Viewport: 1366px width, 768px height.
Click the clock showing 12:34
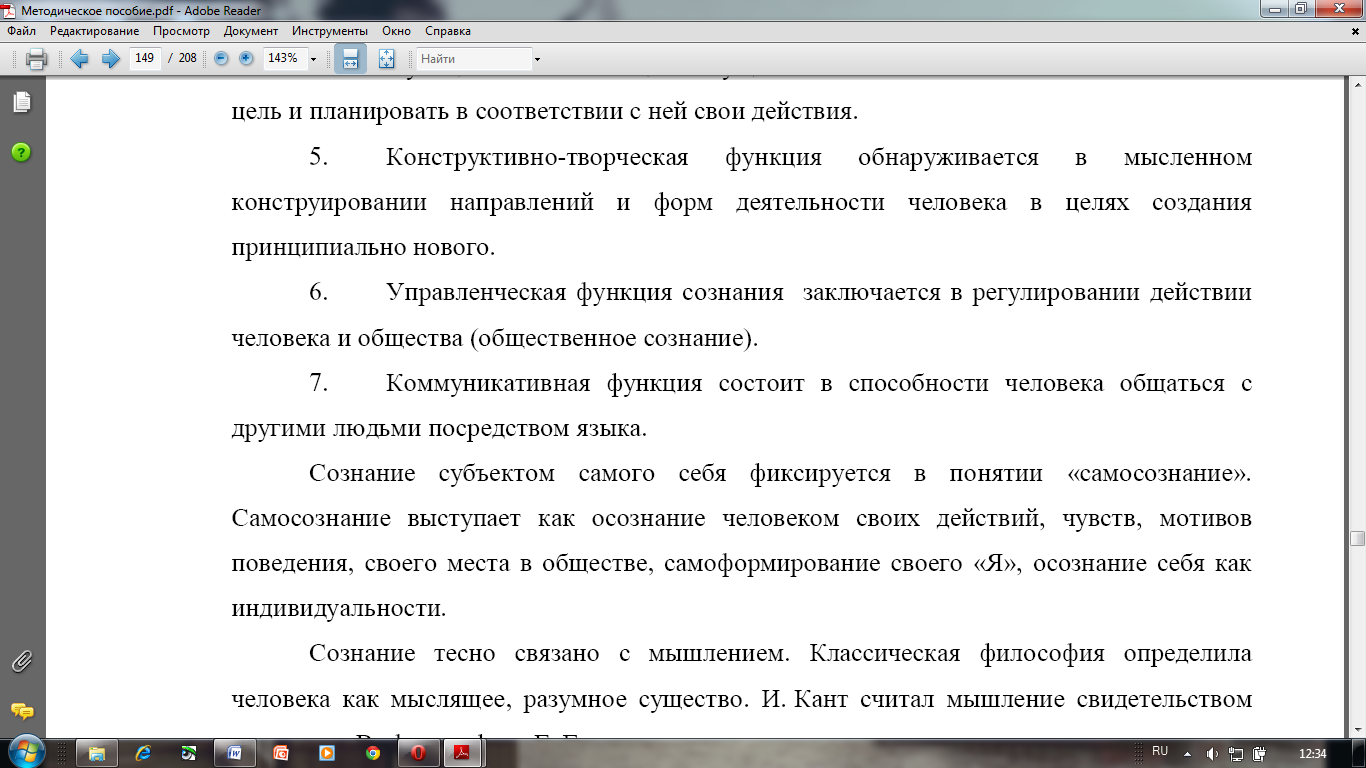coord(1312,753)
